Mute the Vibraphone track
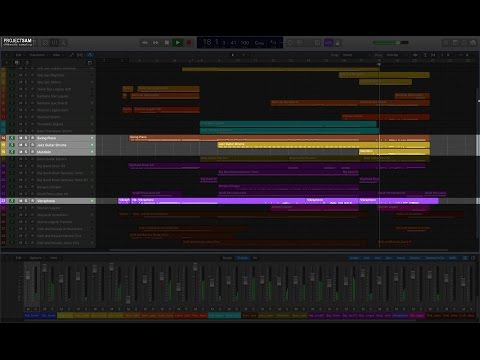 pos(21,201)
